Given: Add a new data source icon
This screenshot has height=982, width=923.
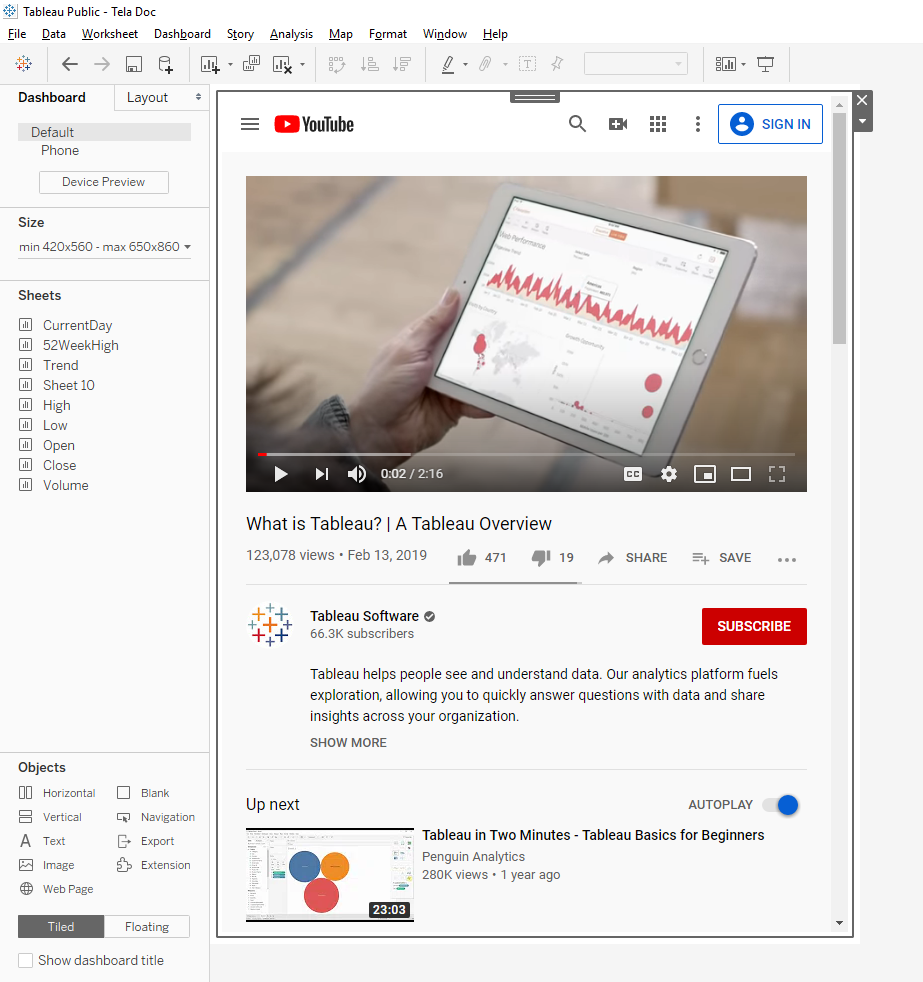Looking at the screenshot, I should point(165,64).
